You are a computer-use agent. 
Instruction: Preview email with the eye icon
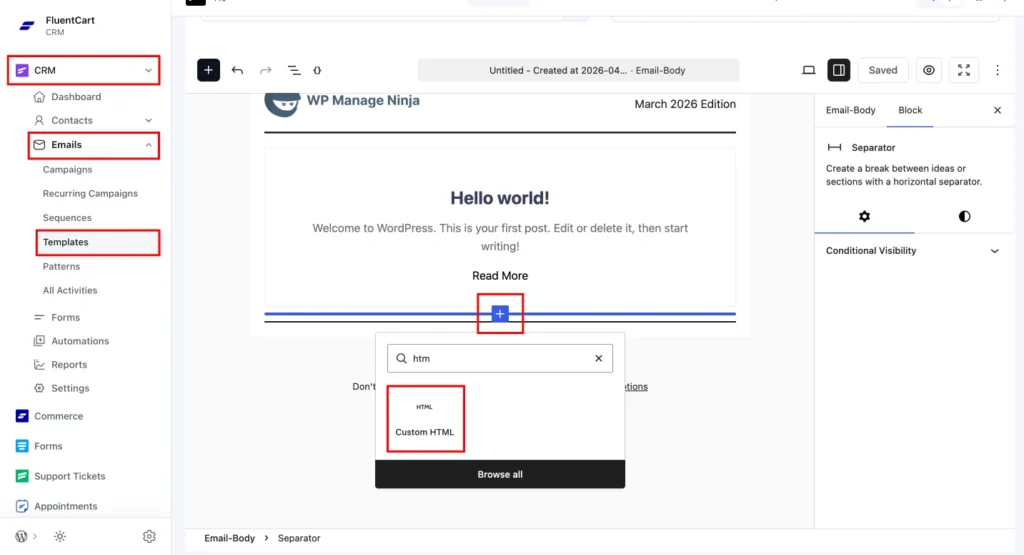(929, 70)
